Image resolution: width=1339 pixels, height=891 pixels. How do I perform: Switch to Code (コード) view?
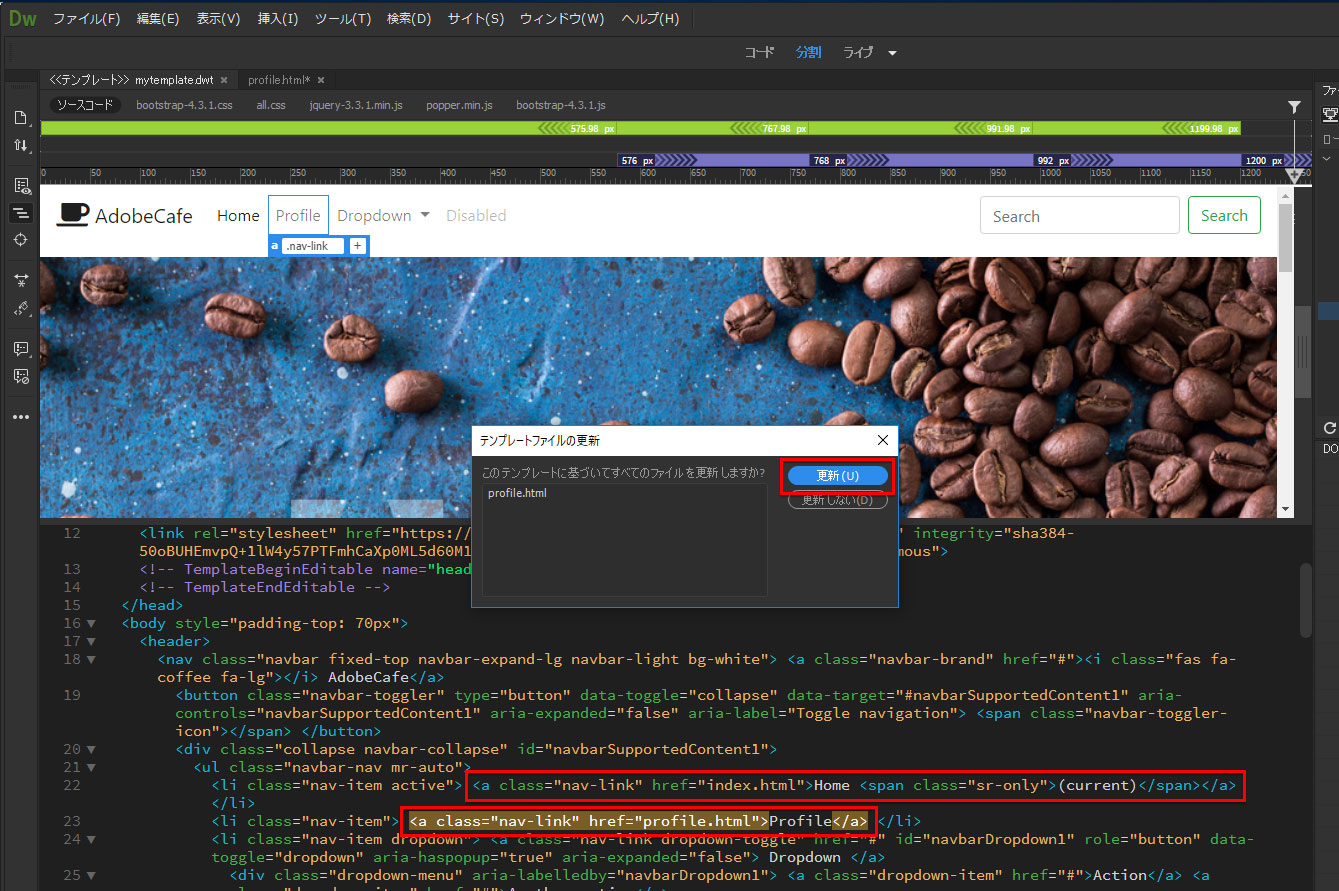(759, 52)
